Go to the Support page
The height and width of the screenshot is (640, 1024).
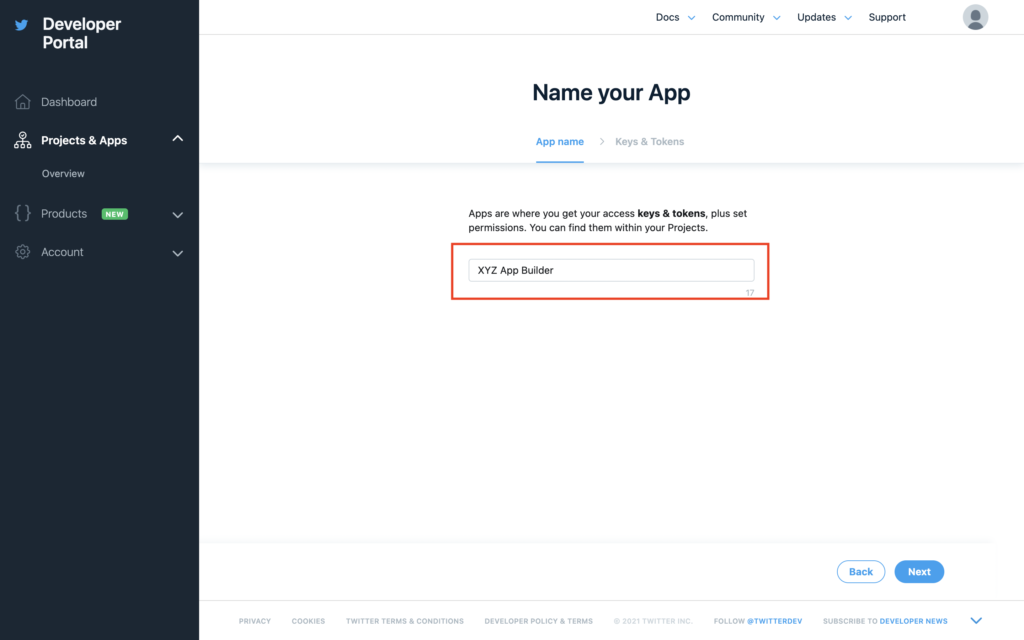(887, 17)
